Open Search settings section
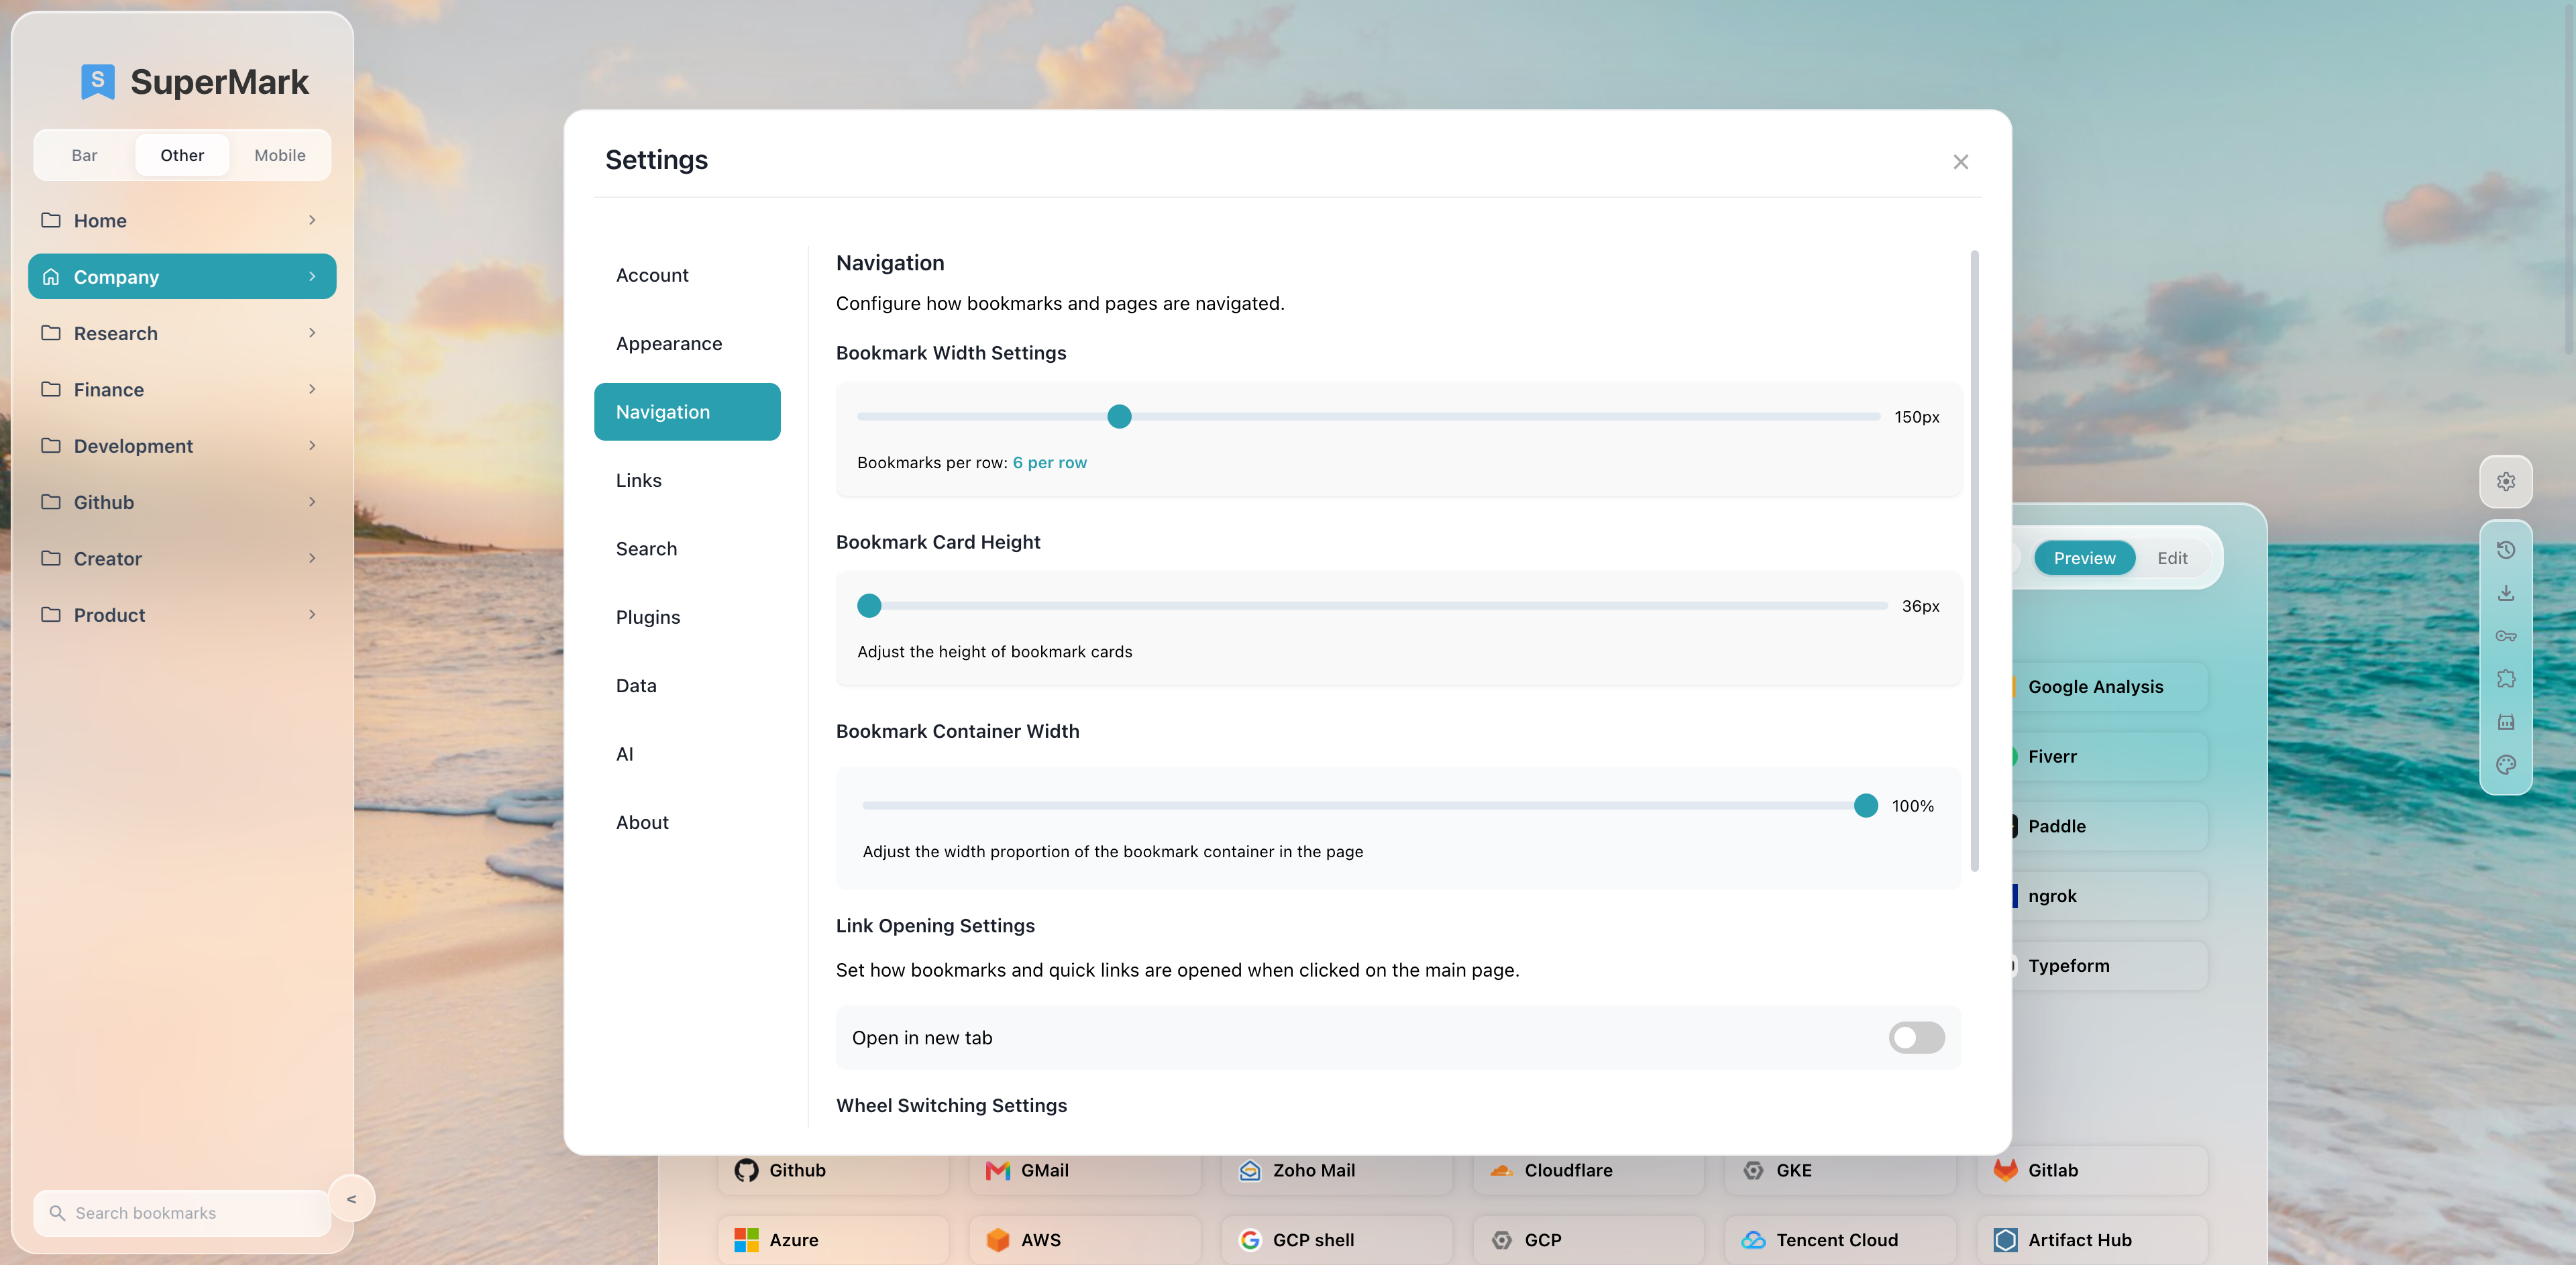2576x1265 pixels. point(687,549)
